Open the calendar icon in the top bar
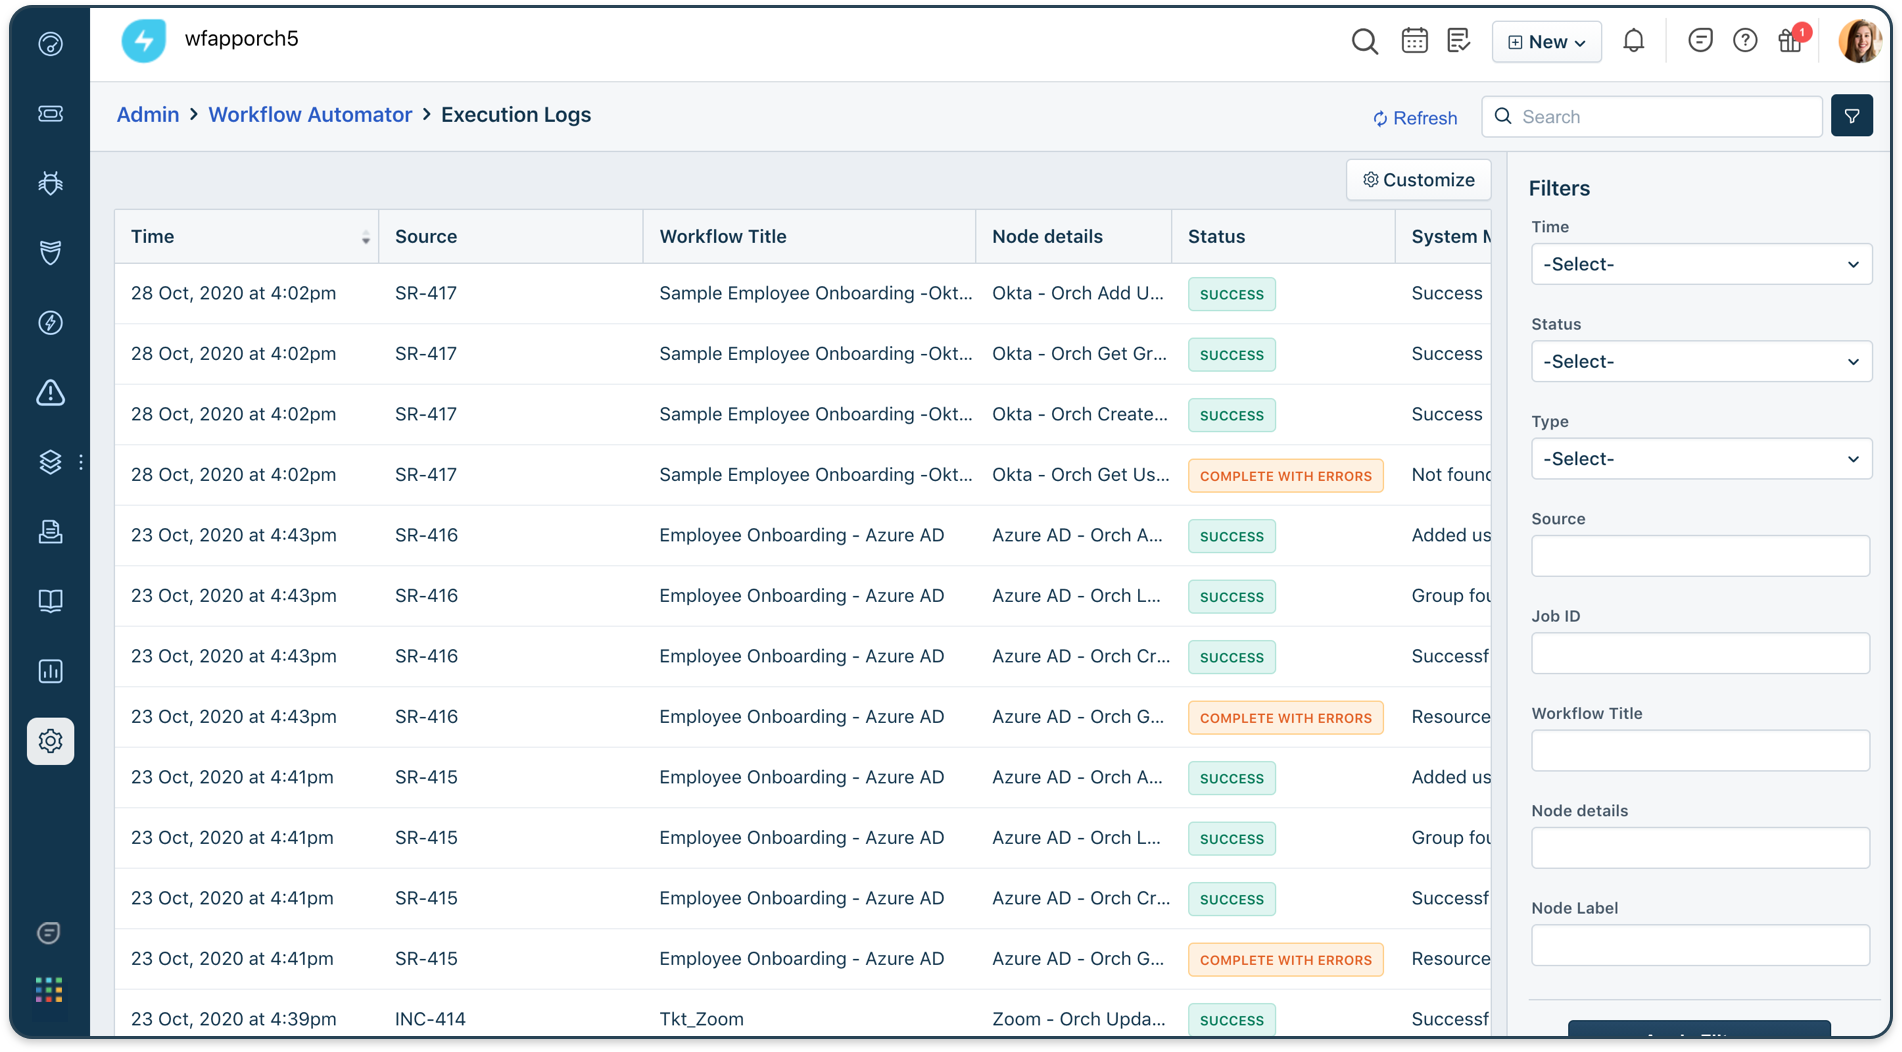This screenshot has width=1902, height=1052. point(1414,40)
